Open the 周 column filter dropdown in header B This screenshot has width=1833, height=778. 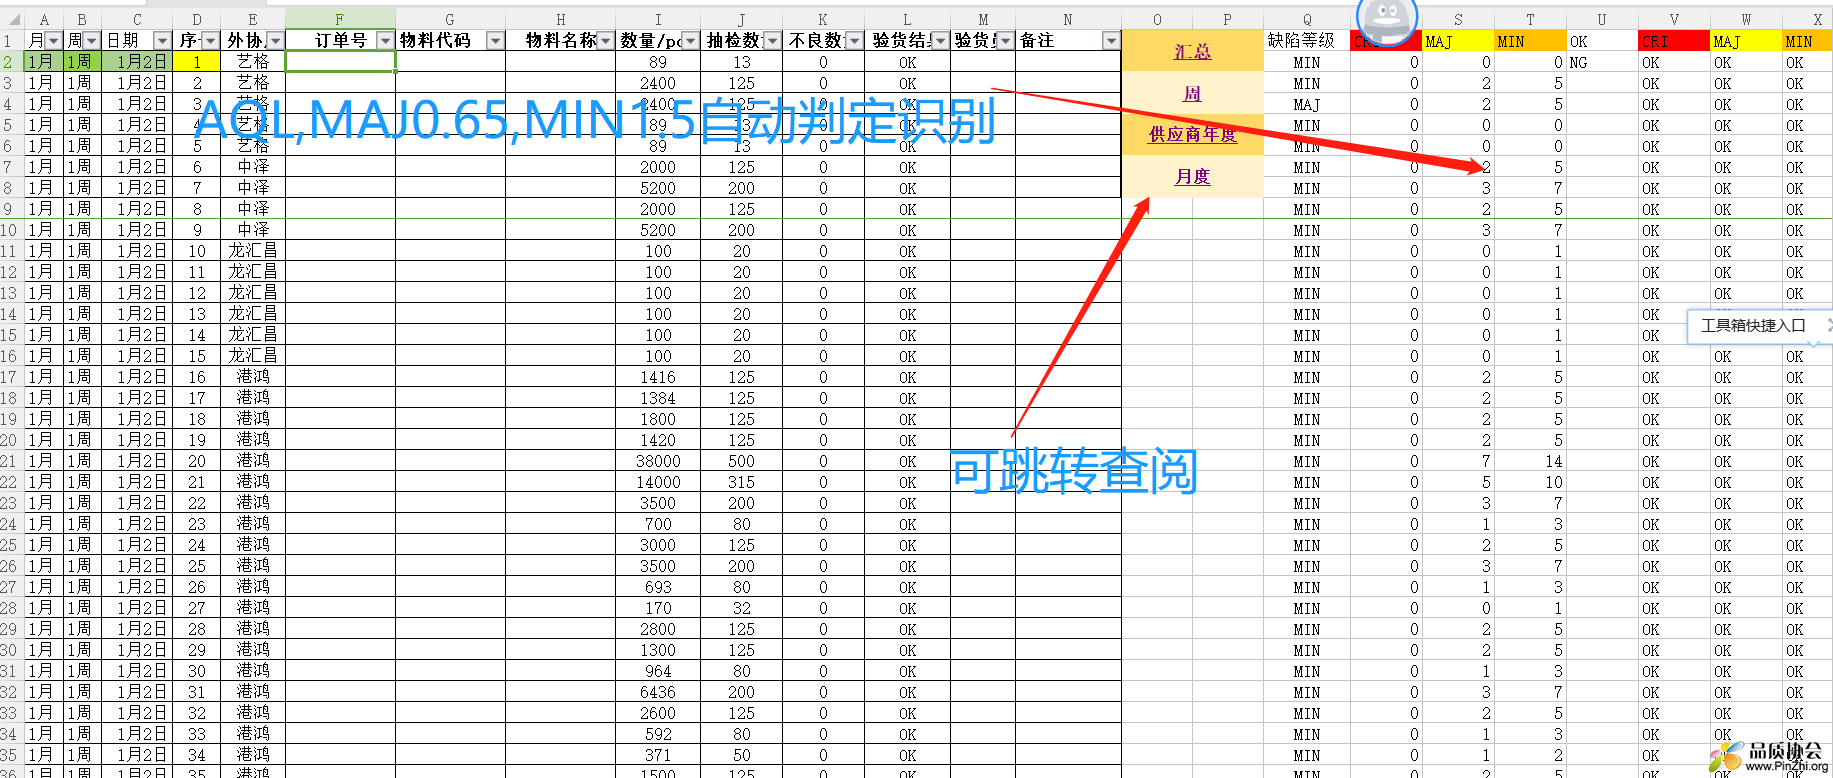(92, 40)
